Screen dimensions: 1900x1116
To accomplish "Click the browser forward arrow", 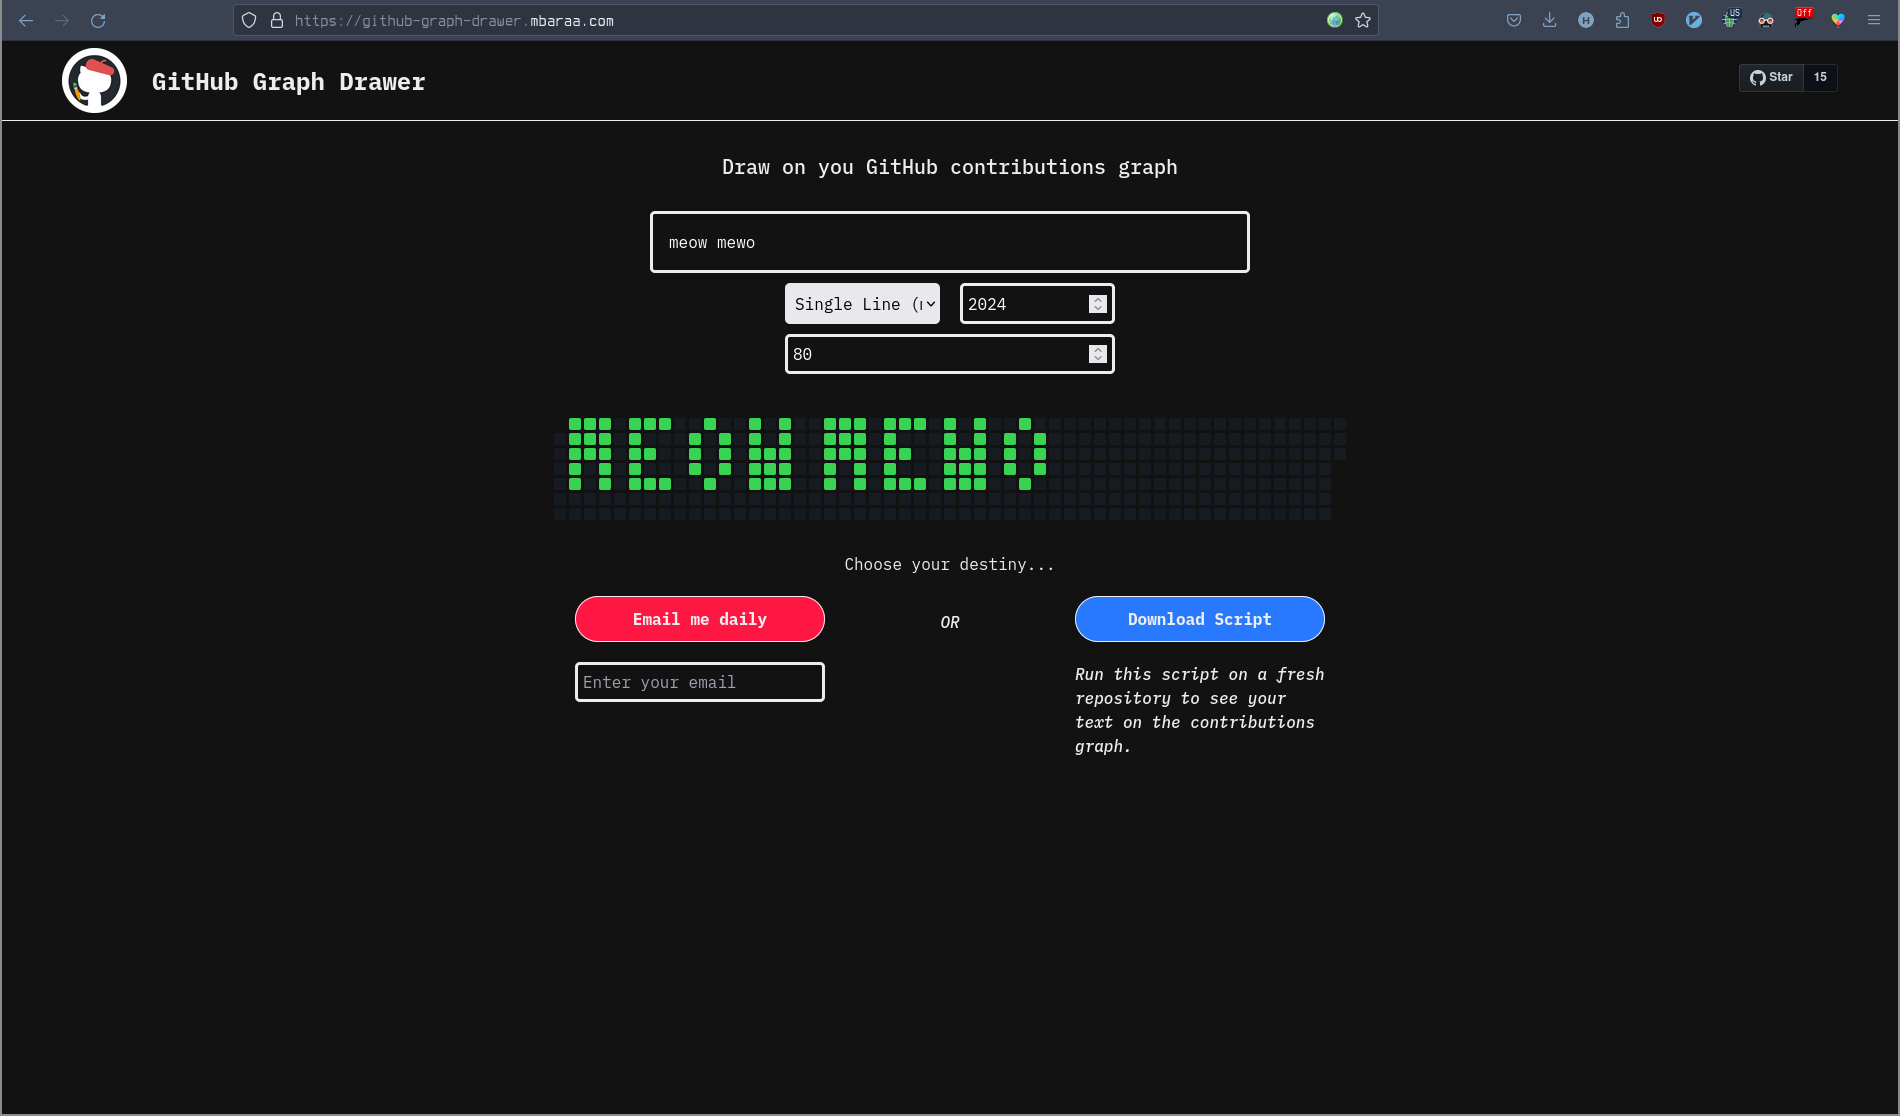I will (62, 20).
